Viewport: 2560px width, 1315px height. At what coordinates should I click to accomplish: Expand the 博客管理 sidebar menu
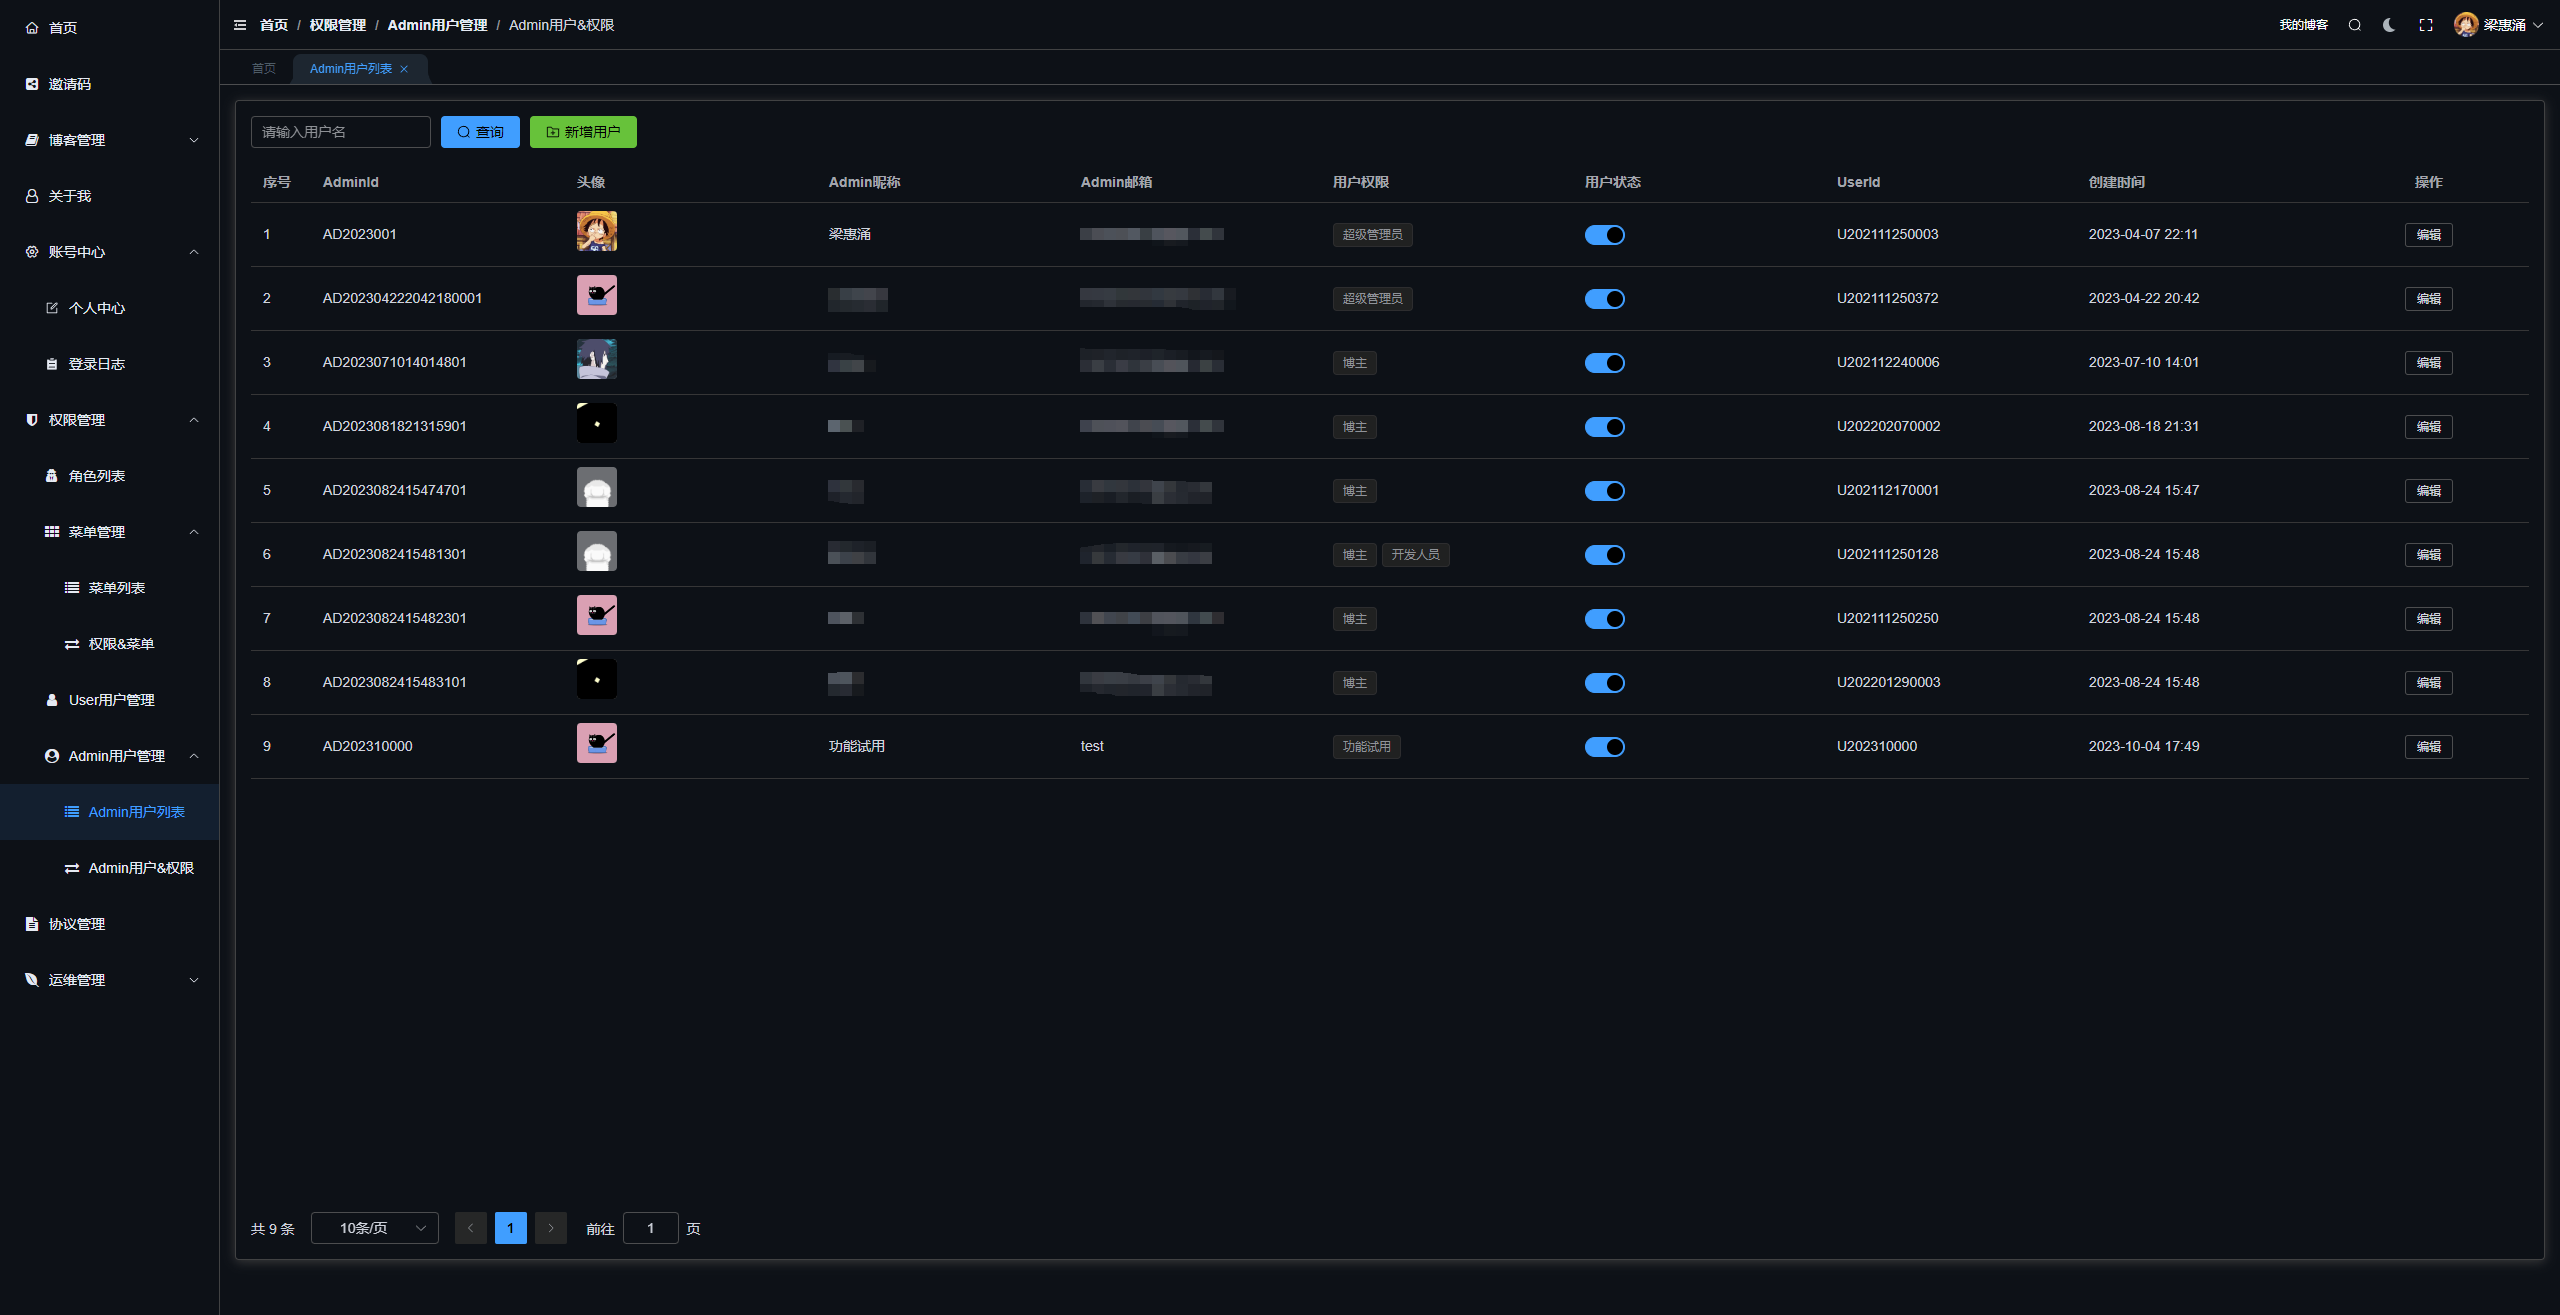[110, 140]
